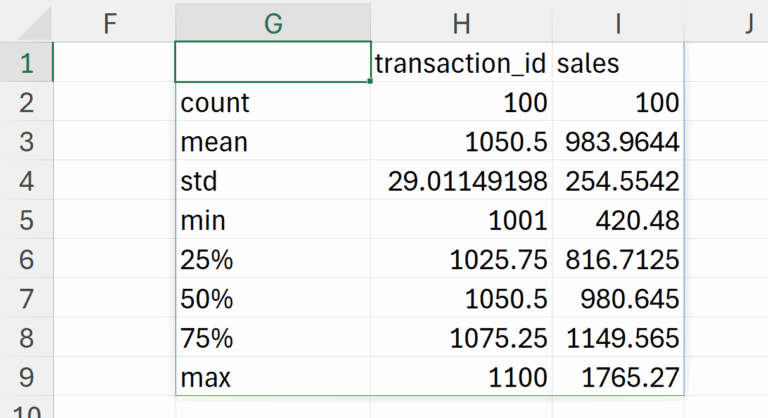Click the row 4 header
This screenshot has width=768, height=418.
pyautogui.click(x=25, y=181)
